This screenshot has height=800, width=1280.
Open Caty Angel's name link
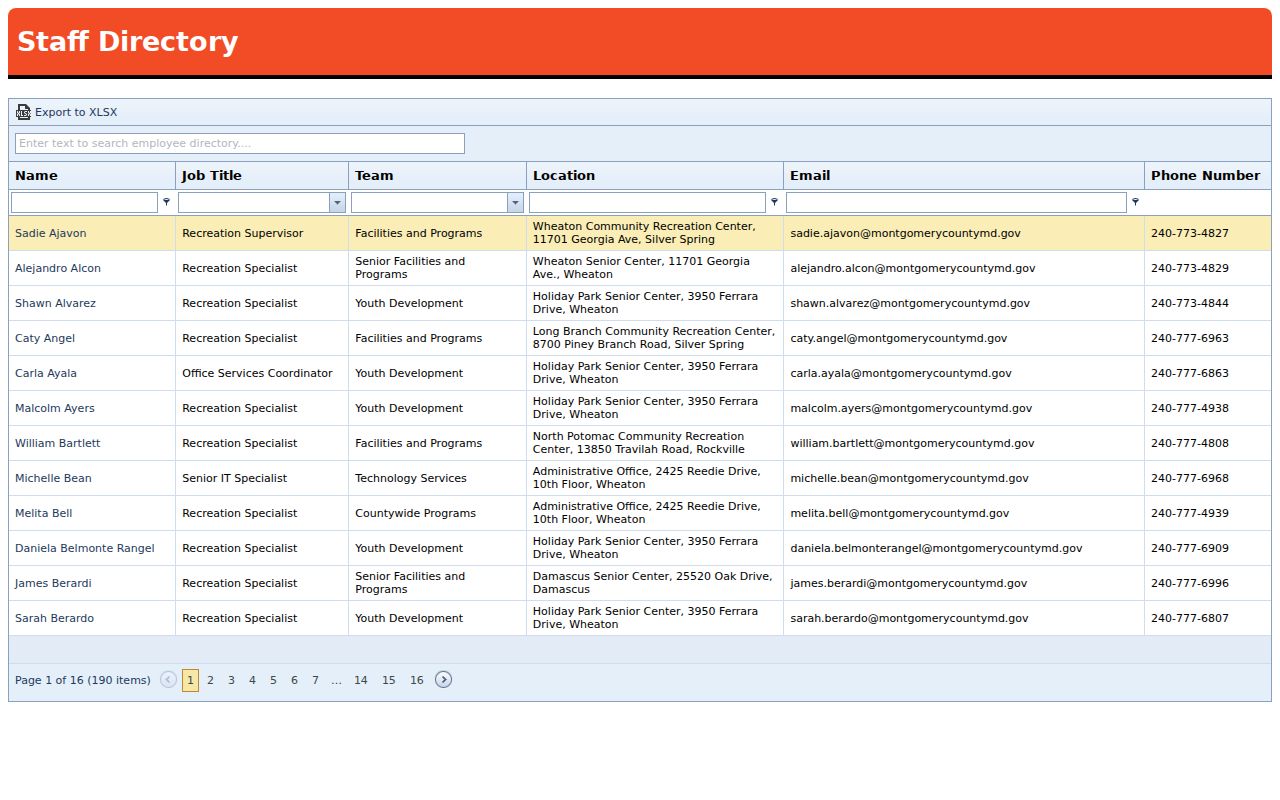tap(45, 338)
